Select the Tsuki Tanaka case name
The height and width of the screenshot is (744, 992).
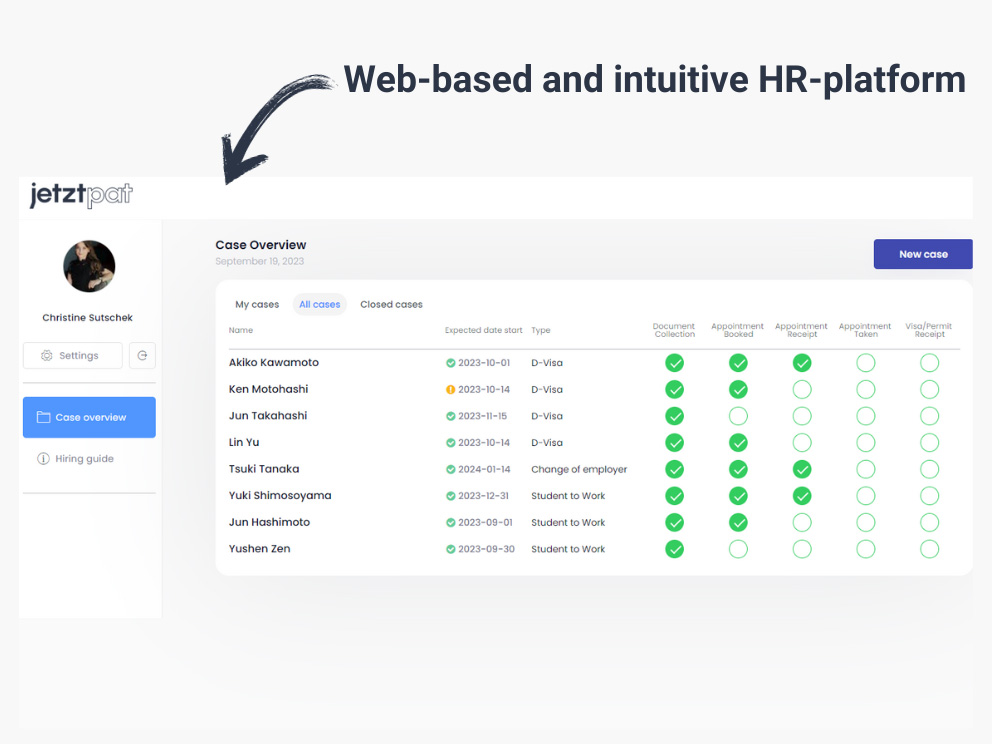point(264,469)
